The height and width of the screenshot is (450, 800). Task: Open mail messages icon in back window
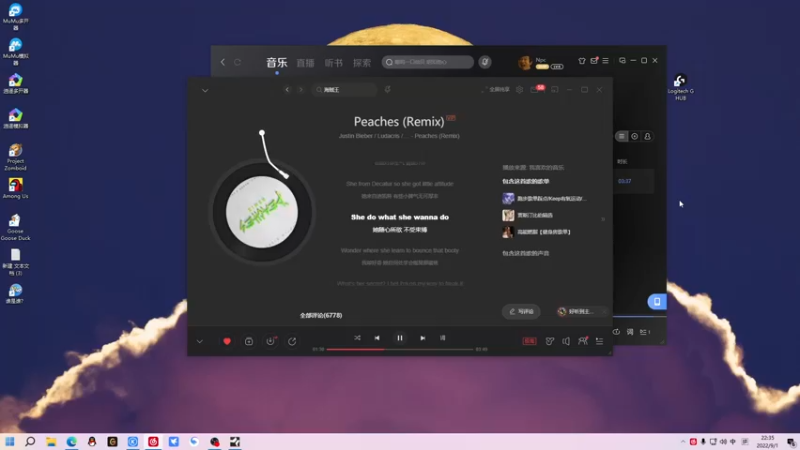[x=594, y=61]
